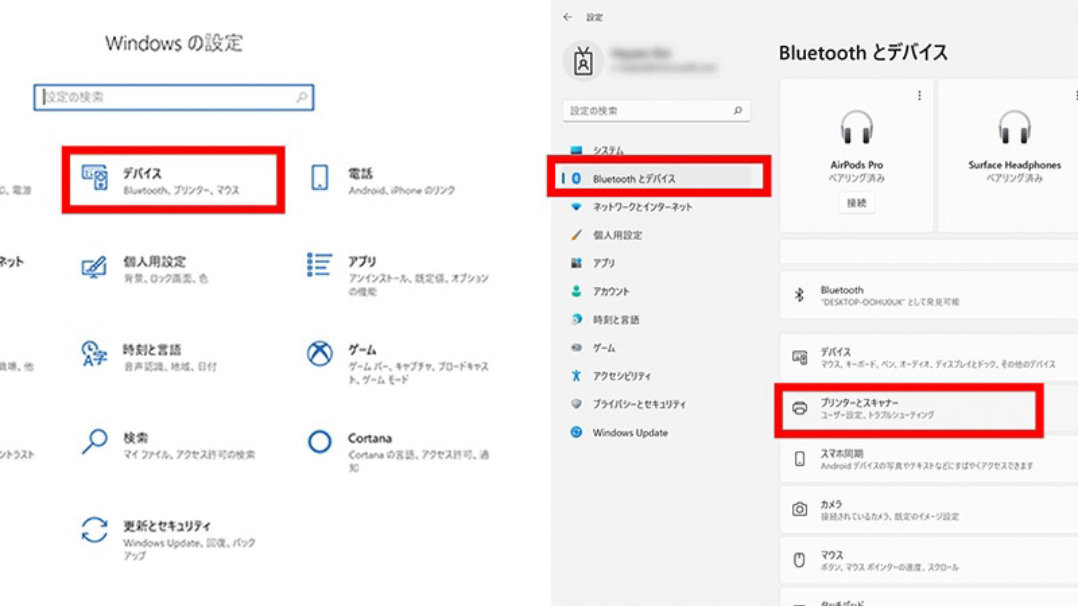
Task: Open the デバイス settings tile icon
Action: tap(95, 177)
